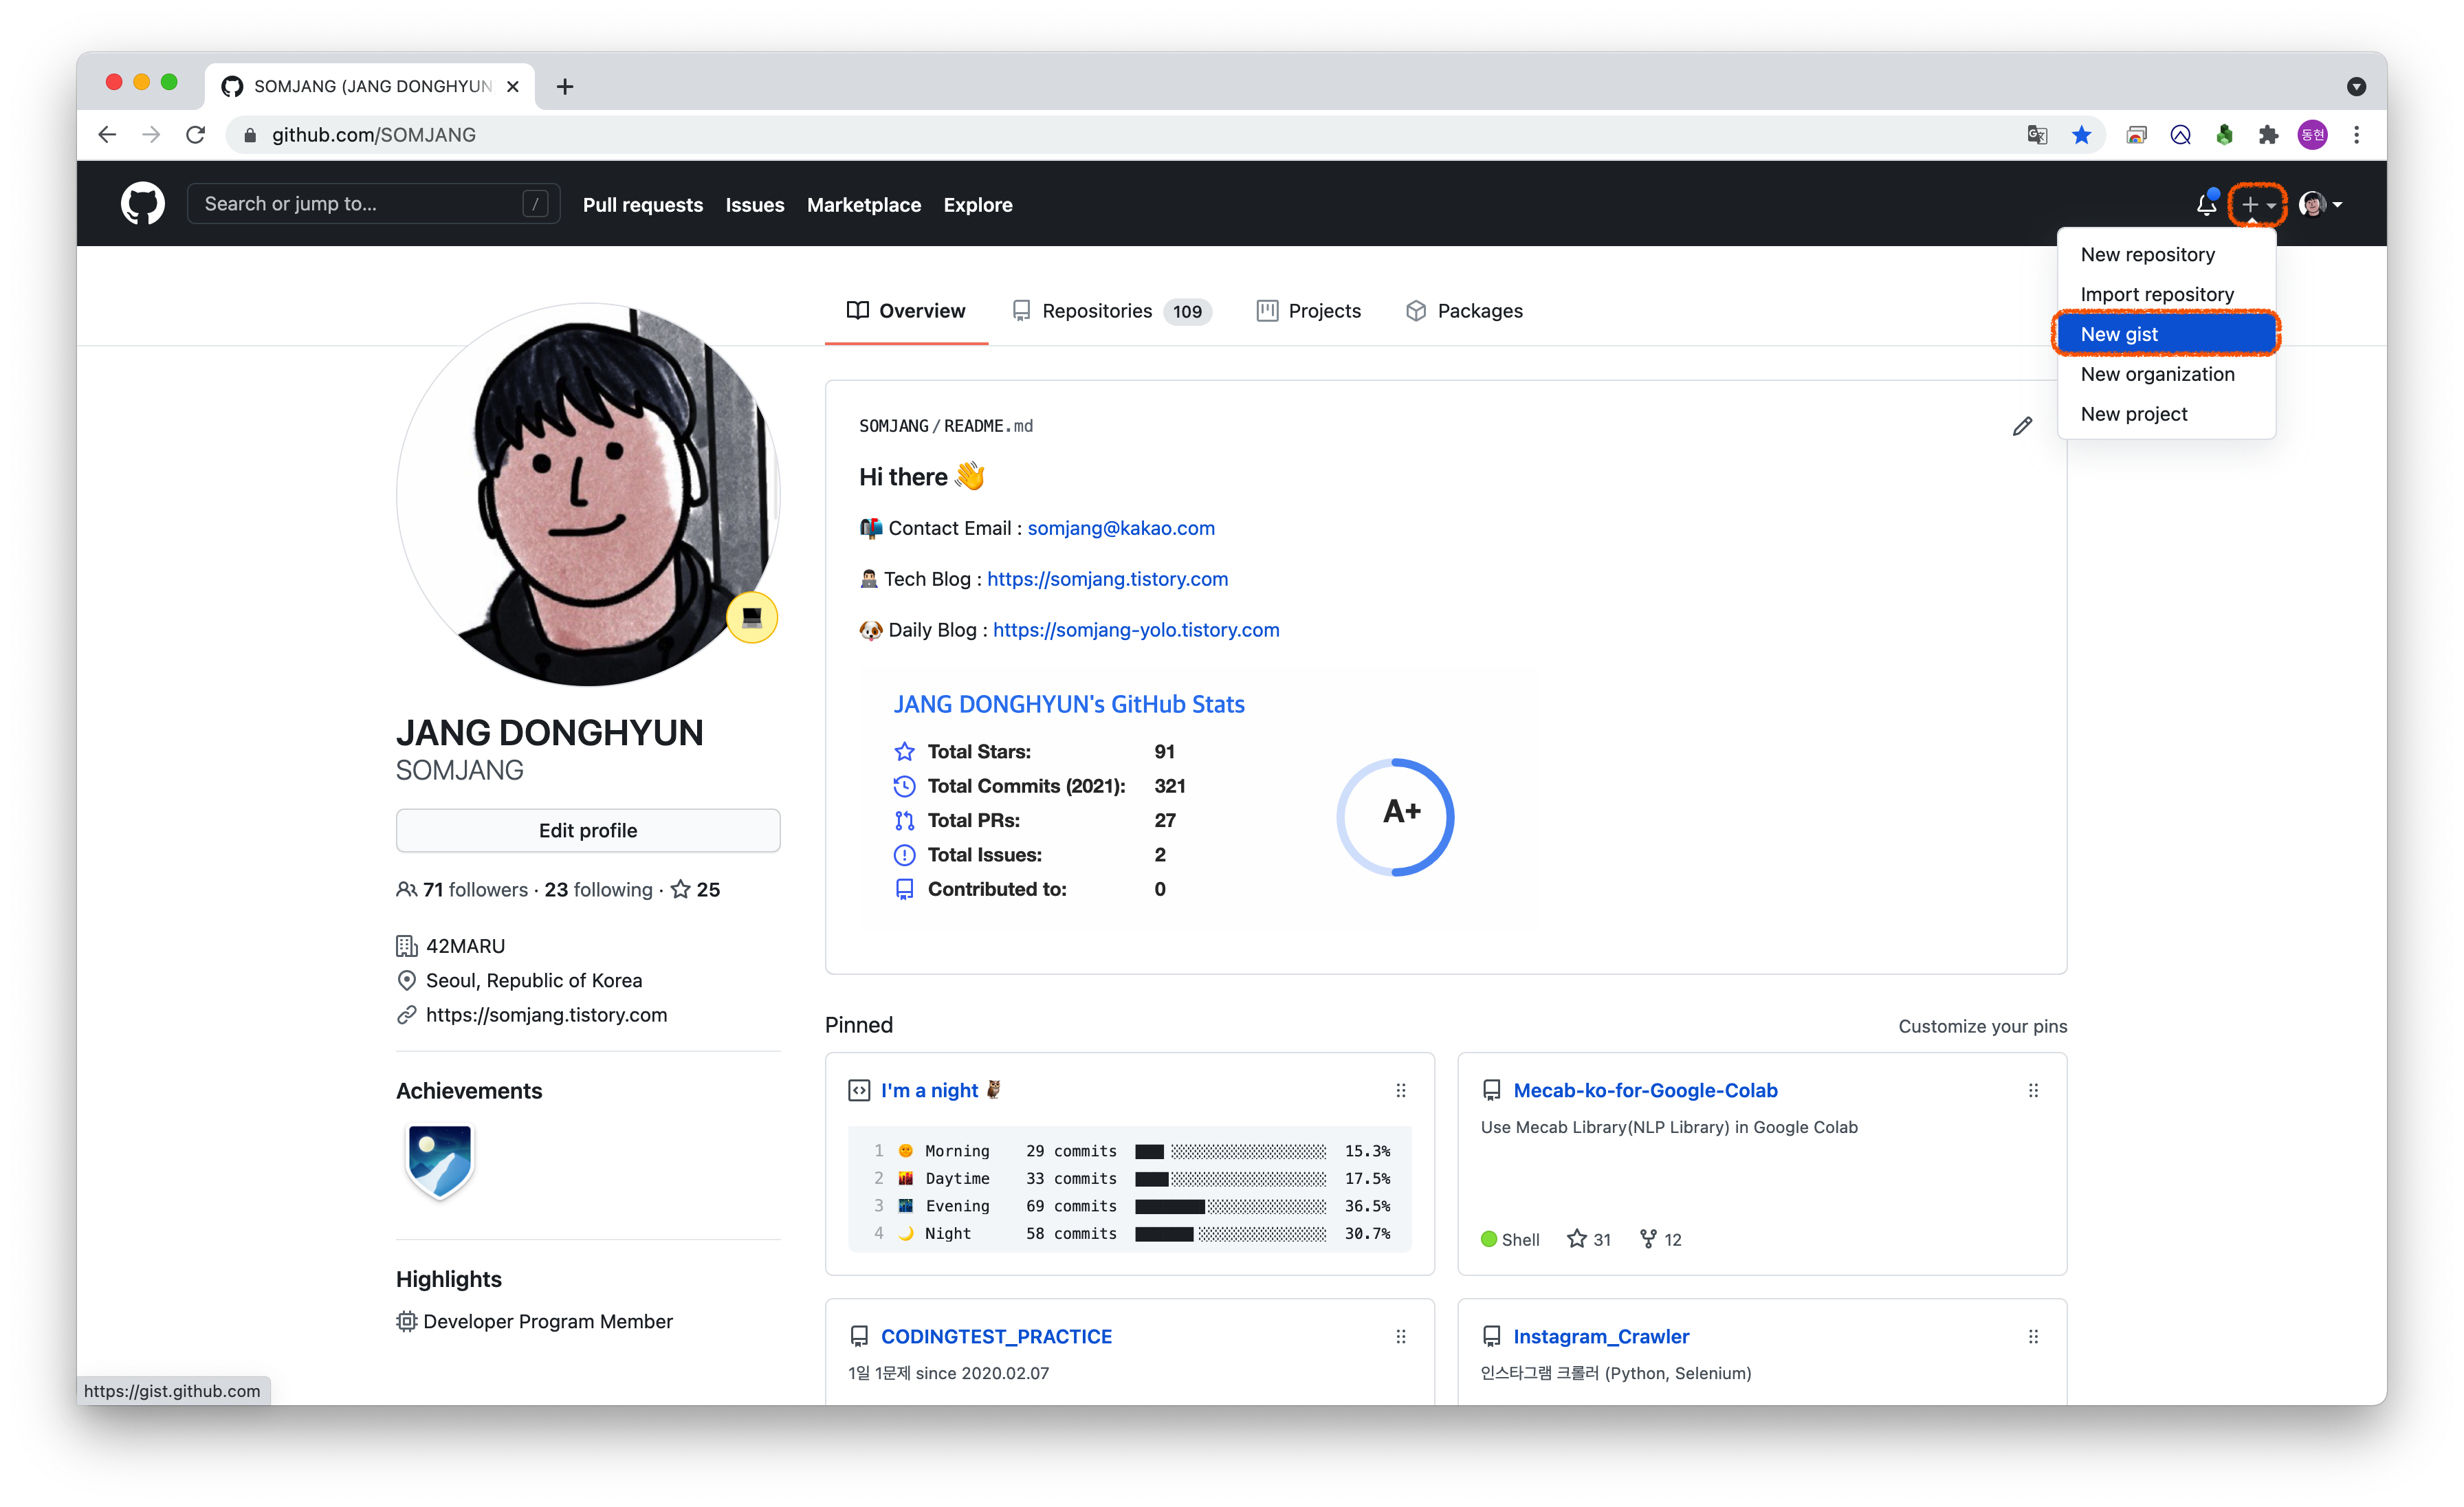This screenshot has height=1507, width=2464.
Task: Open Explore in the header
Action: point(978,204)
